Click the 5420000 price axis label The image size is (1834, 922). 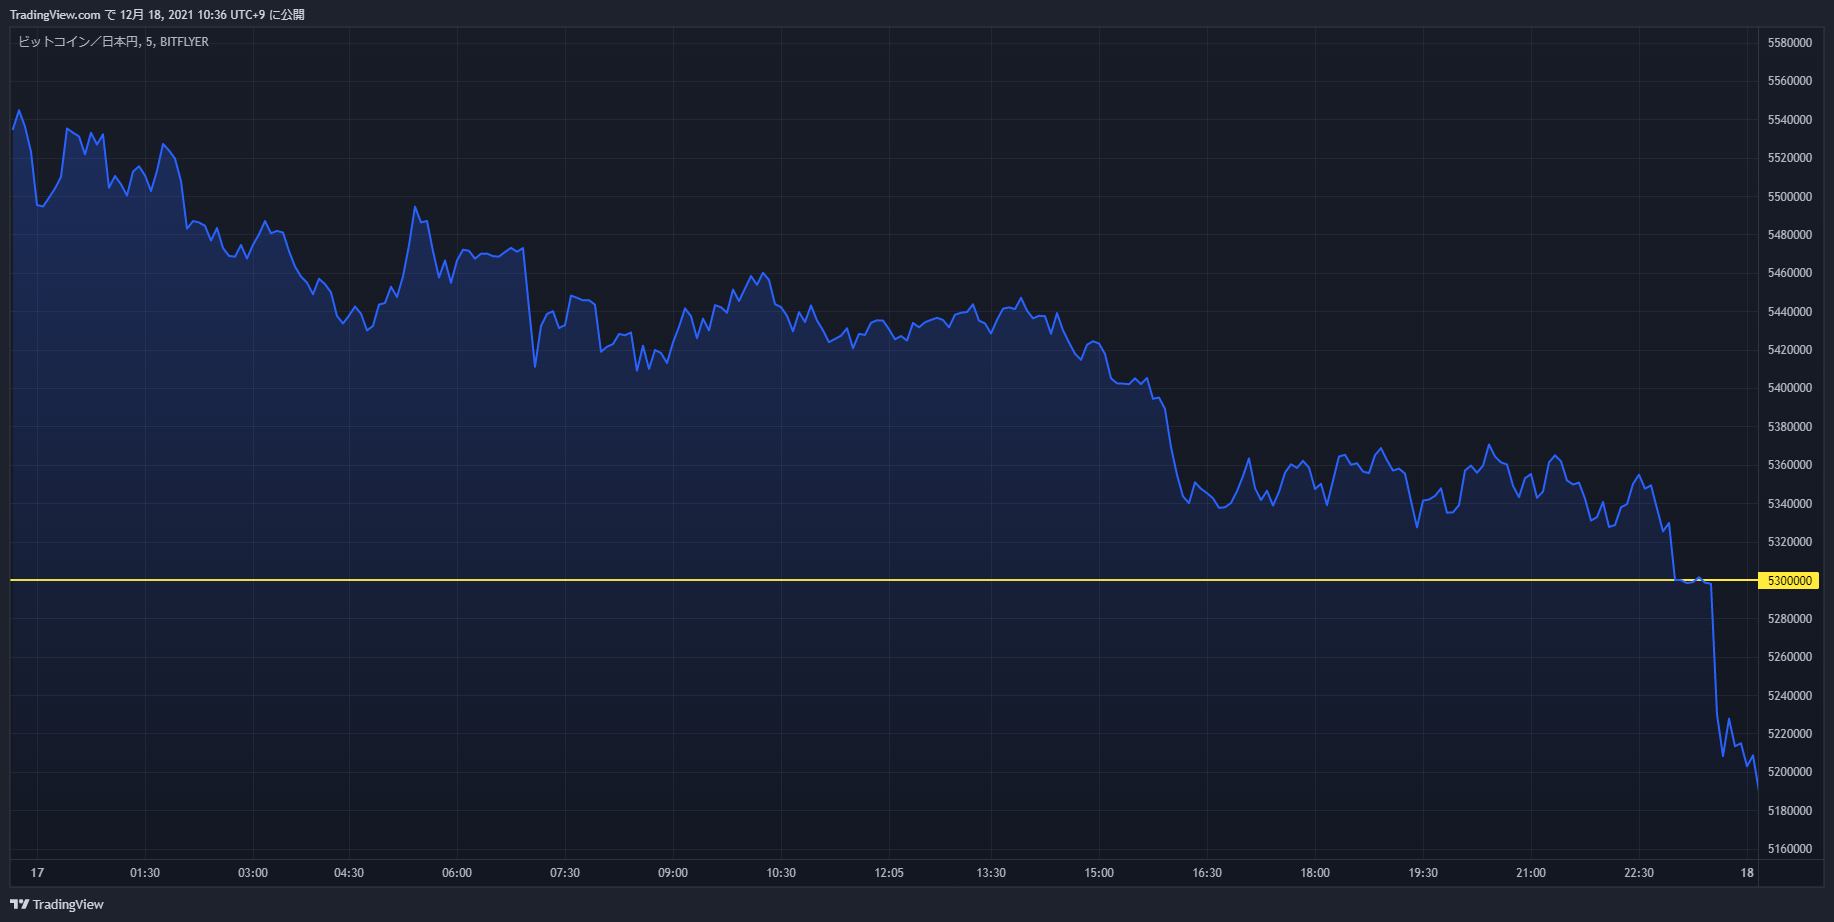click(1790, 350)
